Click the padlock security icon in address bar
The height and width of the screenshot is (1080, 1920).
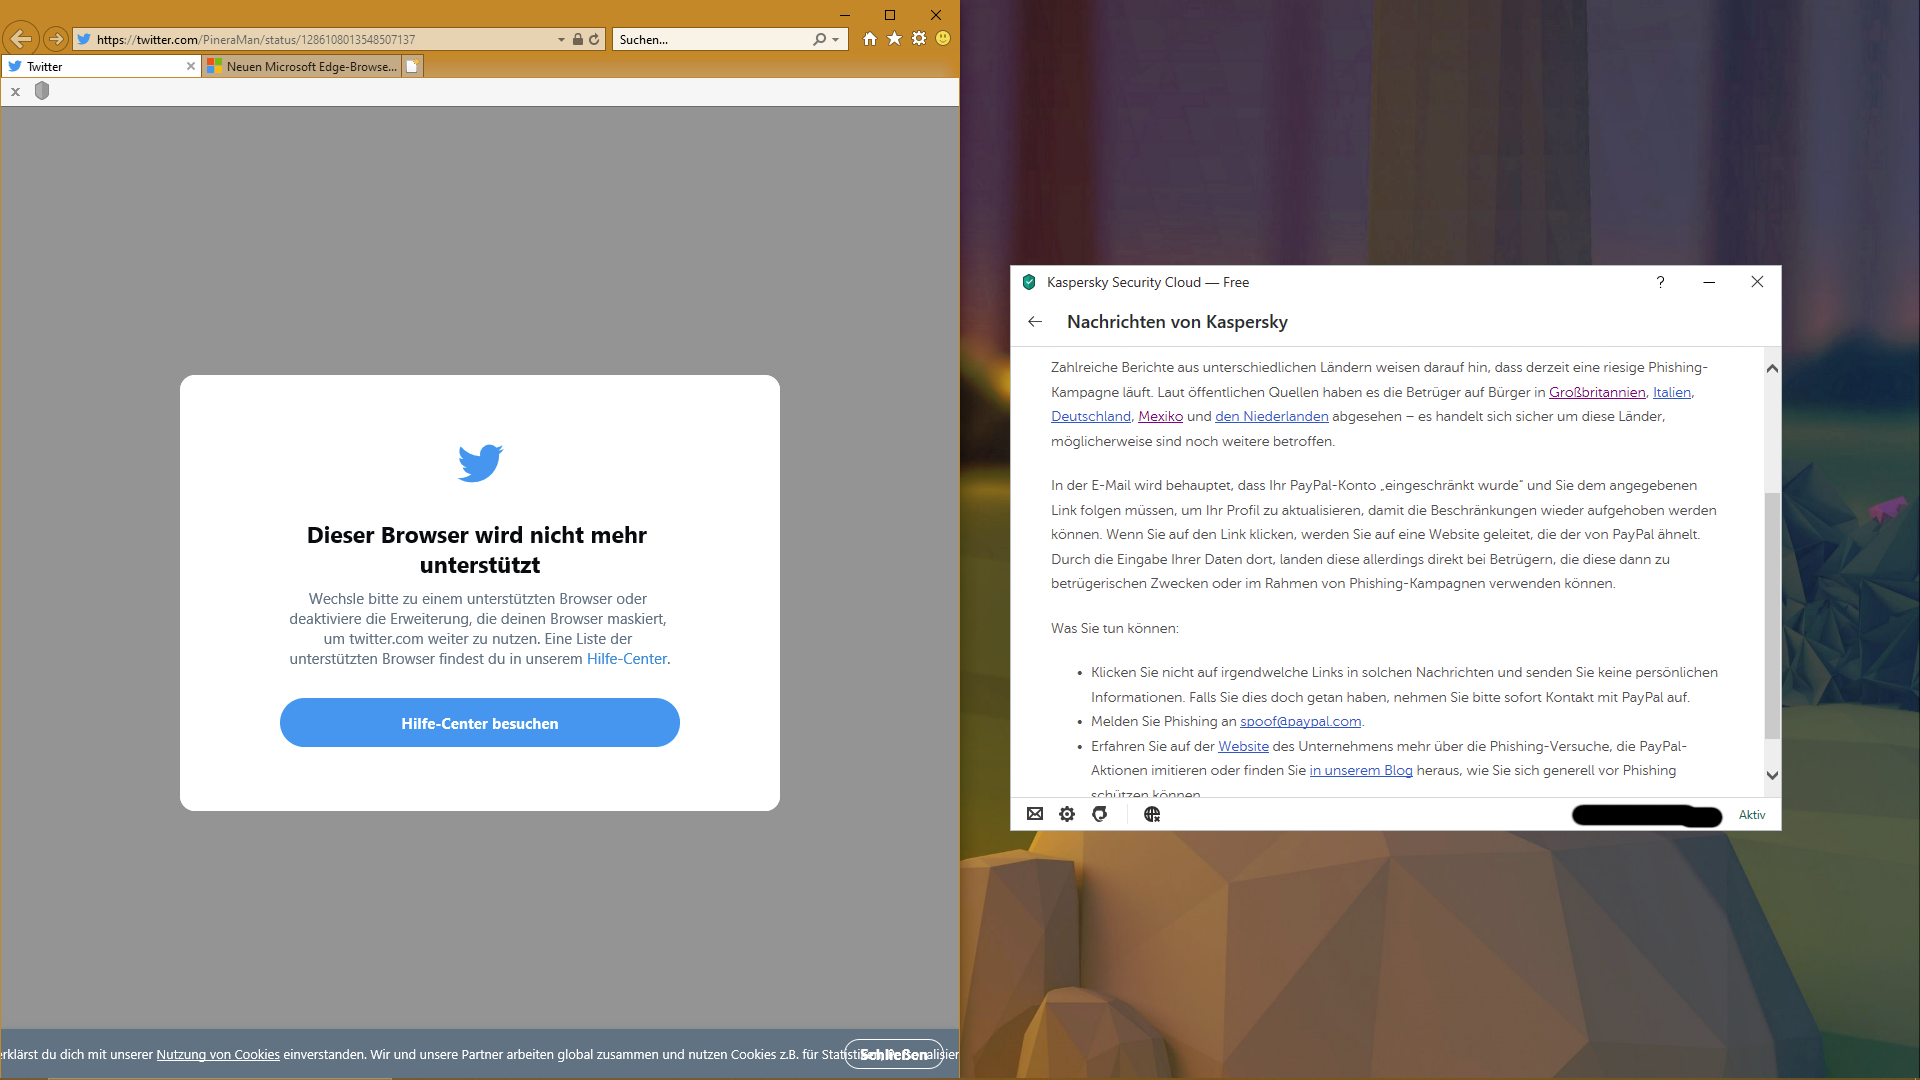(x=577, y=39)
